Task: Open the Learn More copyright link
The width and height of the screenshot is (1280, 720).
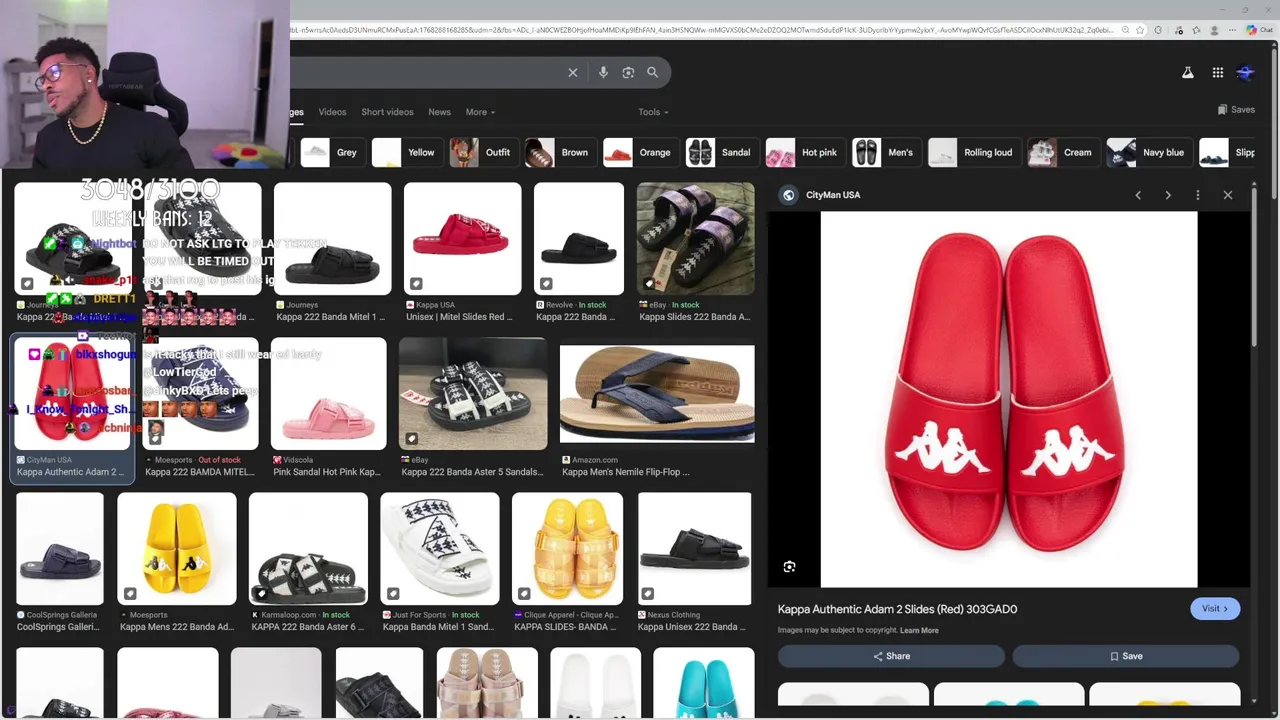Action: point(919,630)
